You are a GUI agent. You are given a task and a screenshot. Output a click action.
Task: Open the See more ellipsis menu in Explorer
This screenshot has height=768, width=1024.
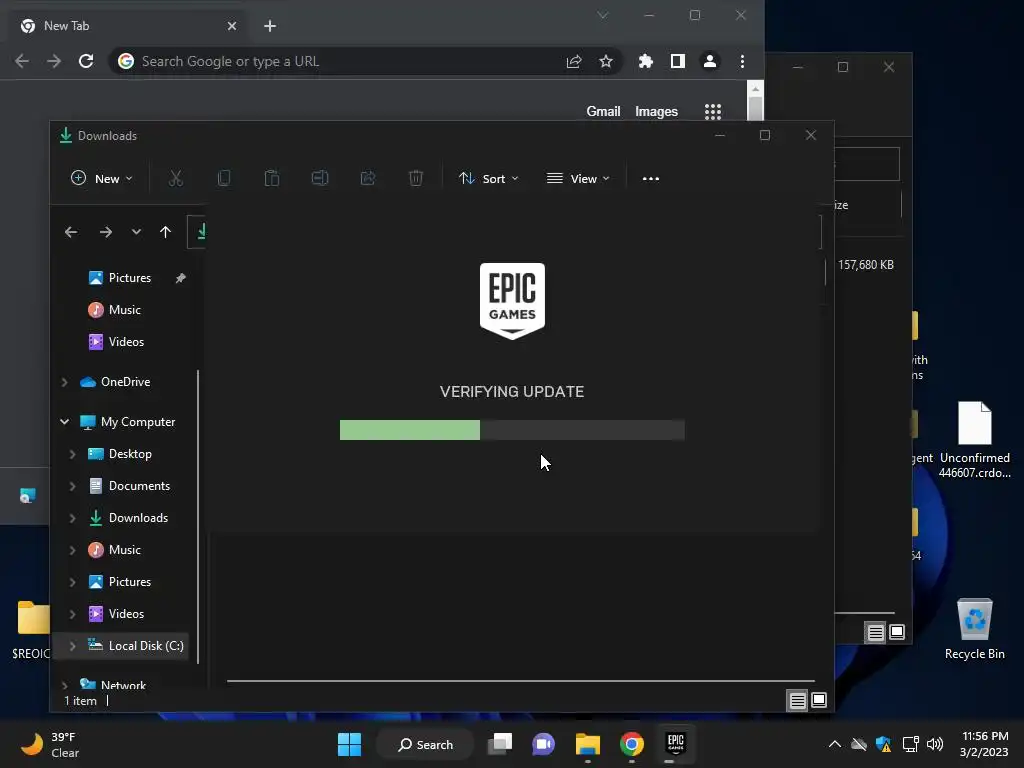pos(650,178)
